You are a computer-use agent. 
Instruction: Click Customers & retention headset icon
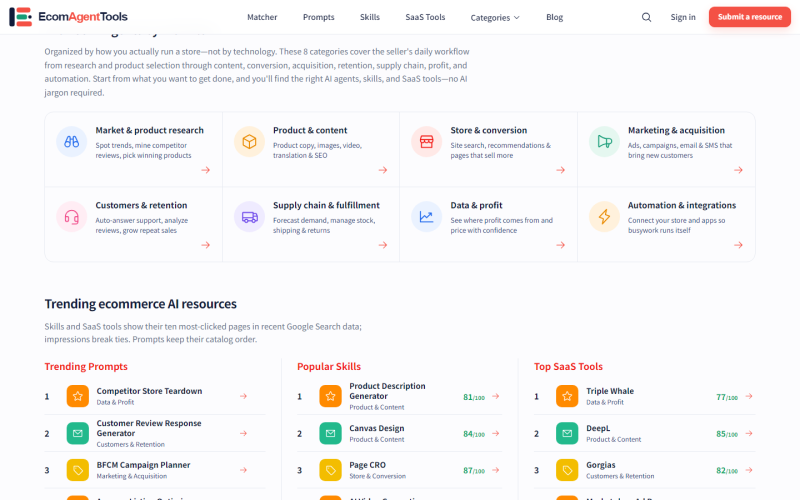[71, 216]
